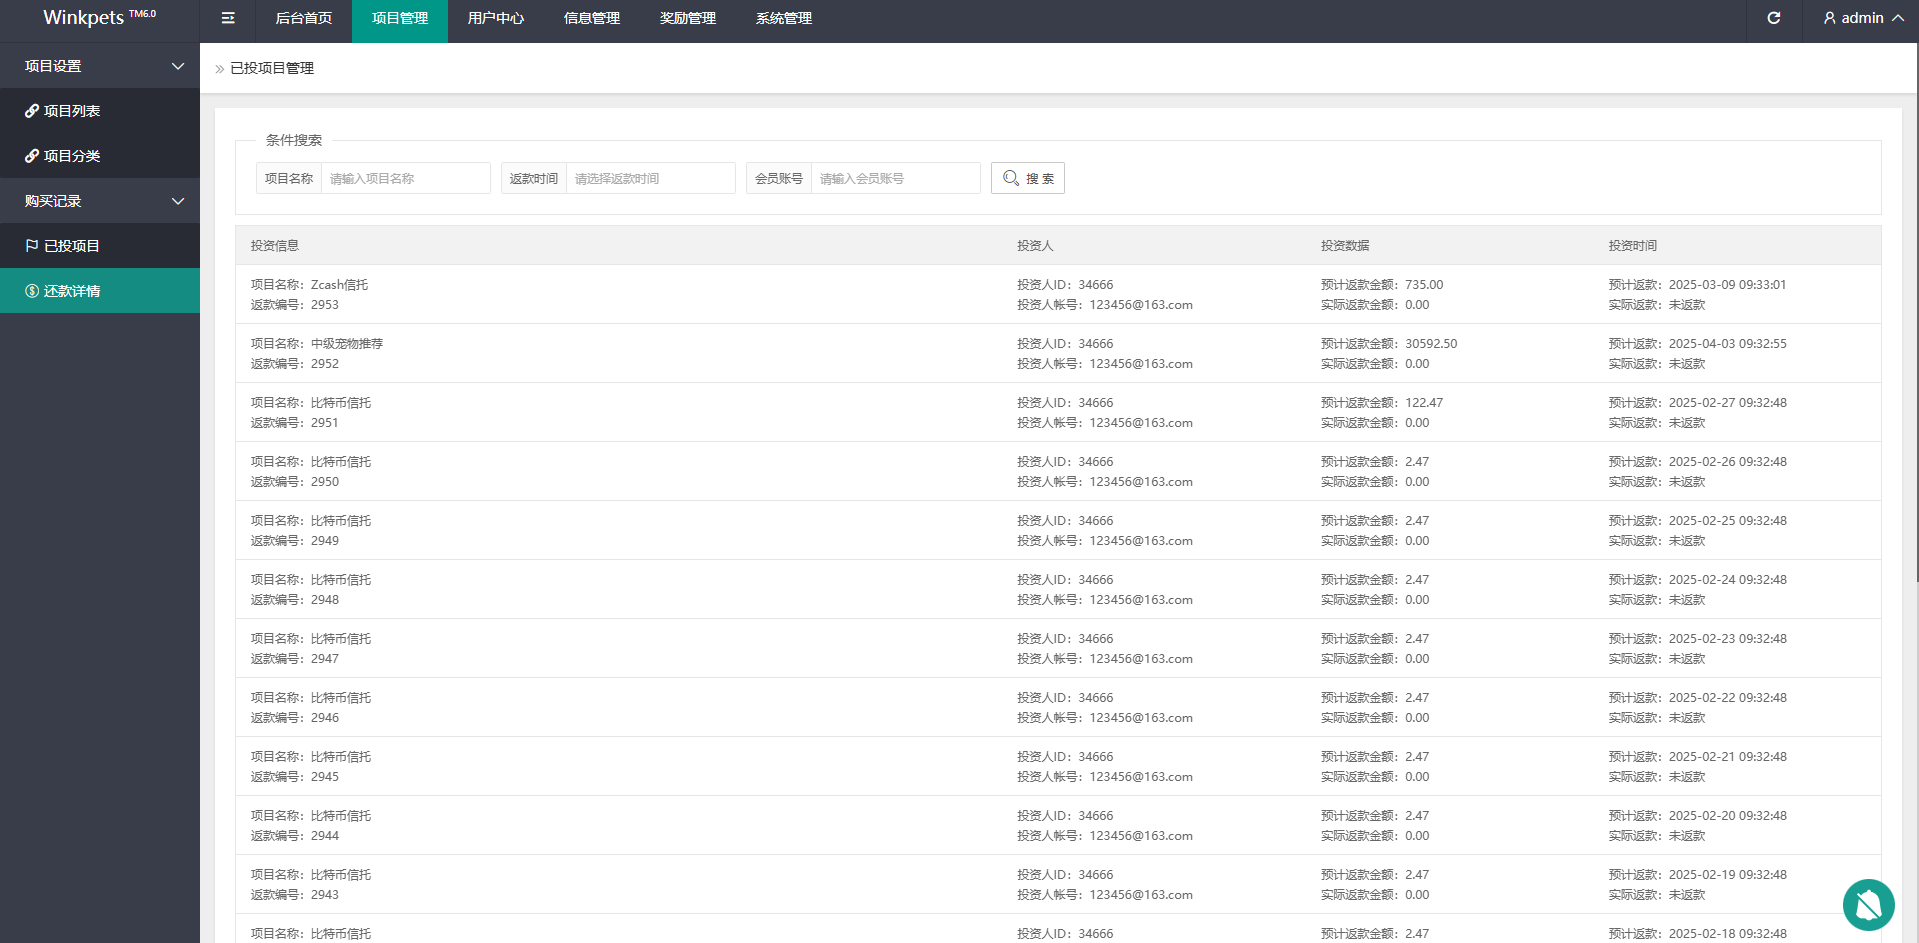
Task: Toggle the sidebar collapse hamburger icon
Action: 228,18
